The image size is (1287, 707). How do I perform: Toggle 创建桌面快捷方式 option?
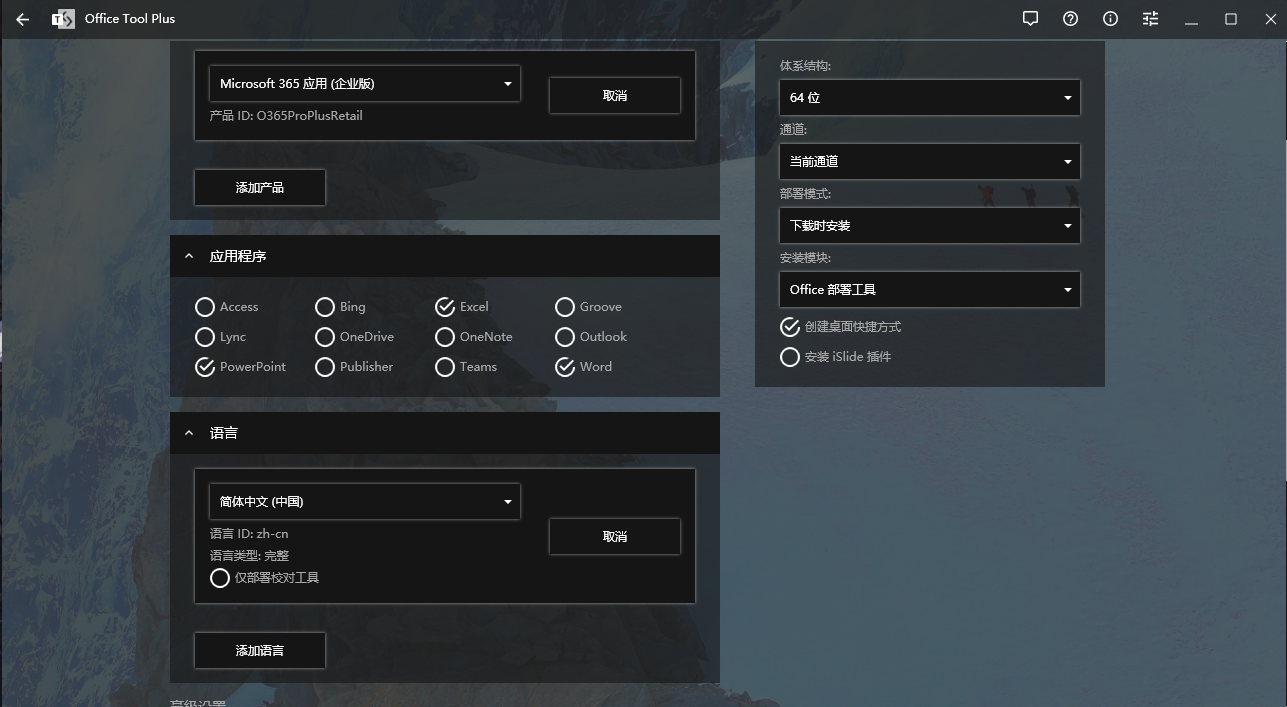790,327
